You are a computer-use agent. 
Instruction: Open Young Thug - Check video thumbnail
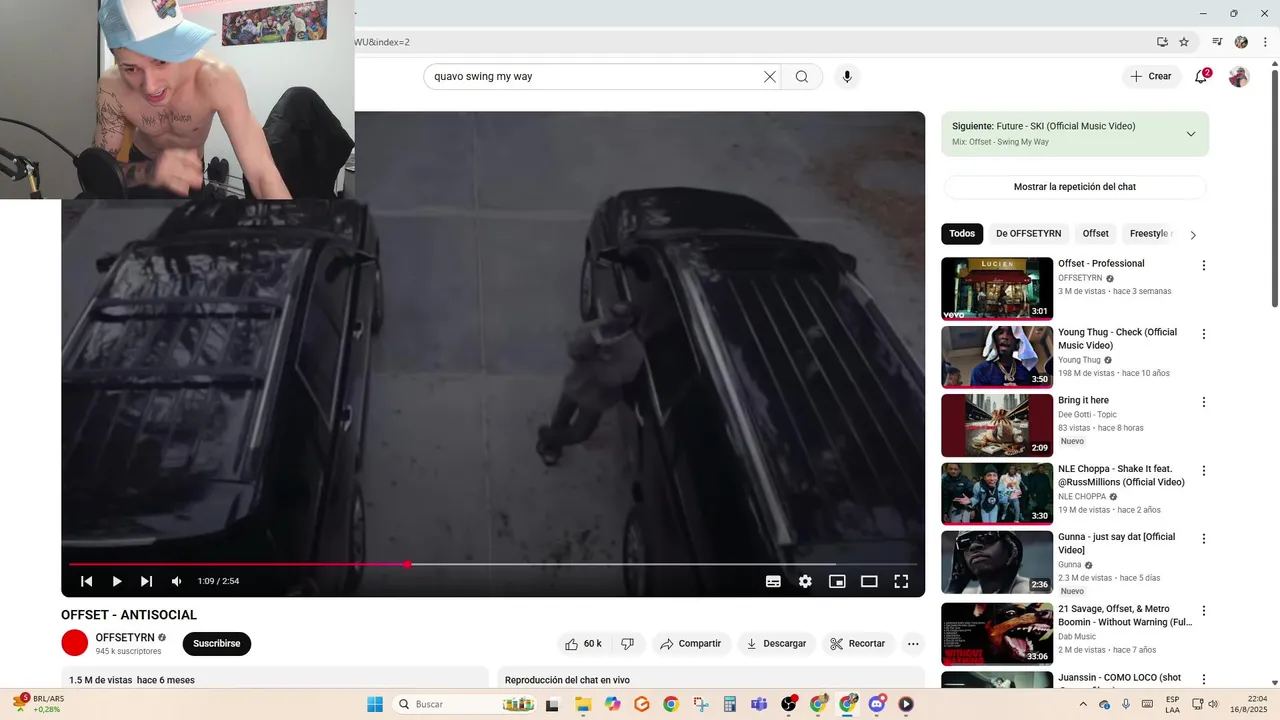tap(997, 357)
